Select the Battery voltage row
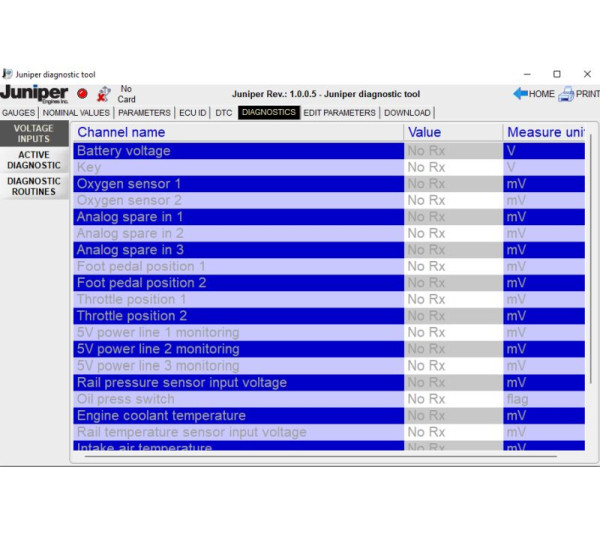 click(238, 151)
